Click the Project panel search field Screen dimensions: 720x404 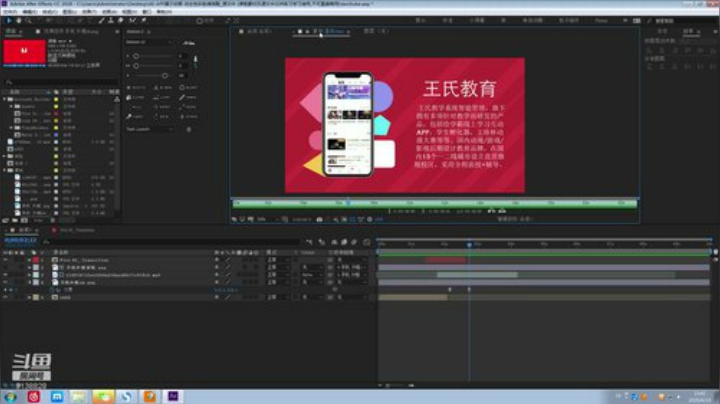pyautogui.click(x=60, y=82)
